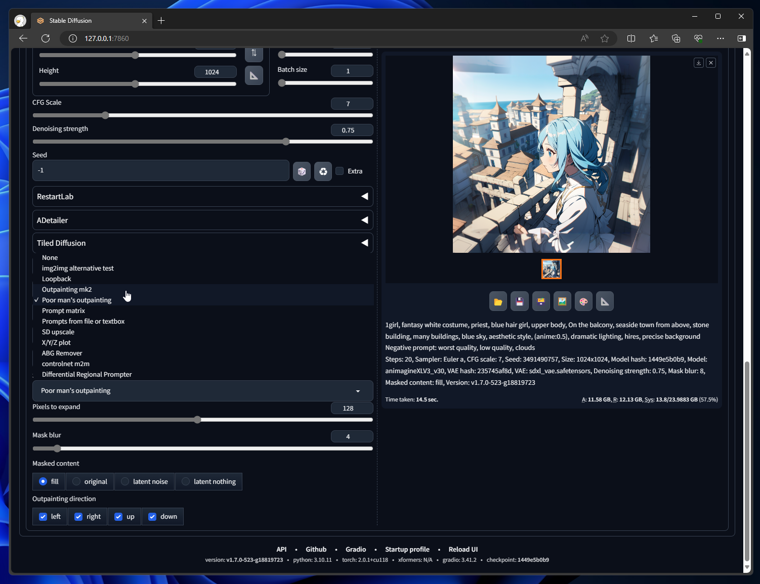Image resolution: width=760 pixels, height=584 pixels.
Task: Open browser collections icon
Action: click(x=676, y=38)
